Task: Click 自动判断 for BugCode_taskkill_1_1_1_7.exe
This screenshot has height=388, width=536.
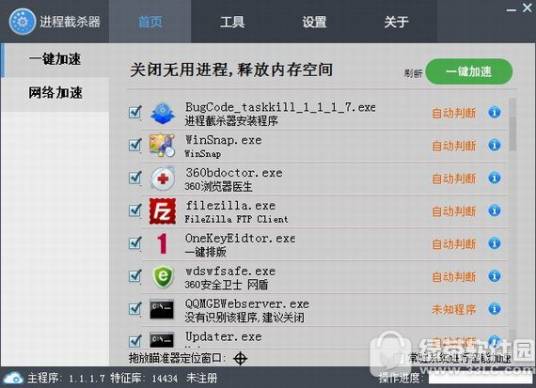Action: (454, 113)
